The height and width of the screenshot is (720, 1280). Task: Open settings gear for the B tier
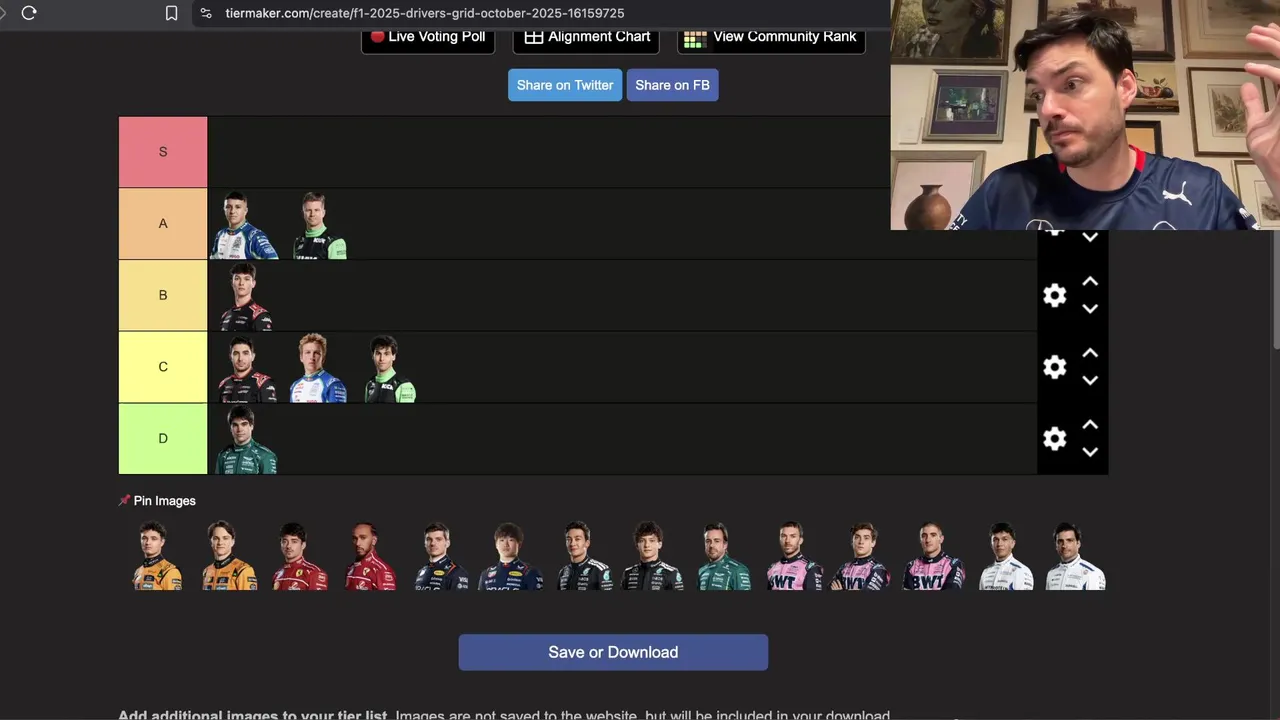pos(1054,295)
